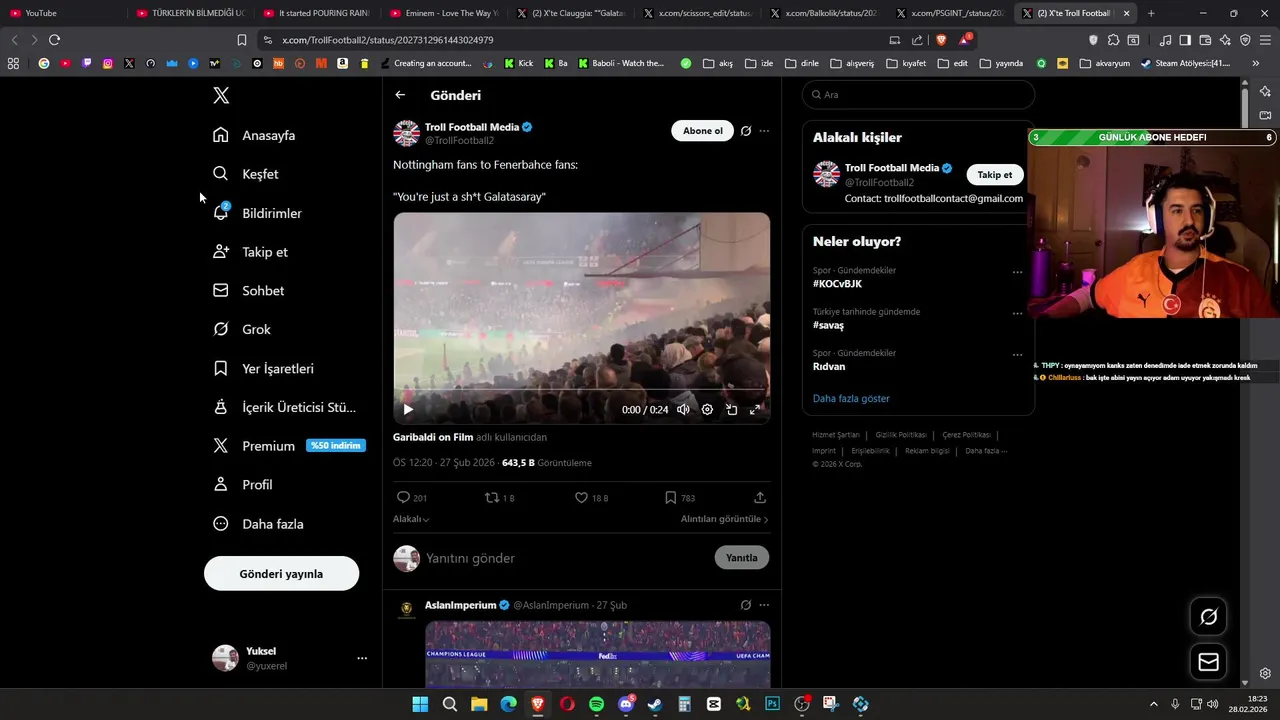Click Grok icon on AslanImperium reply

(746, 605)
